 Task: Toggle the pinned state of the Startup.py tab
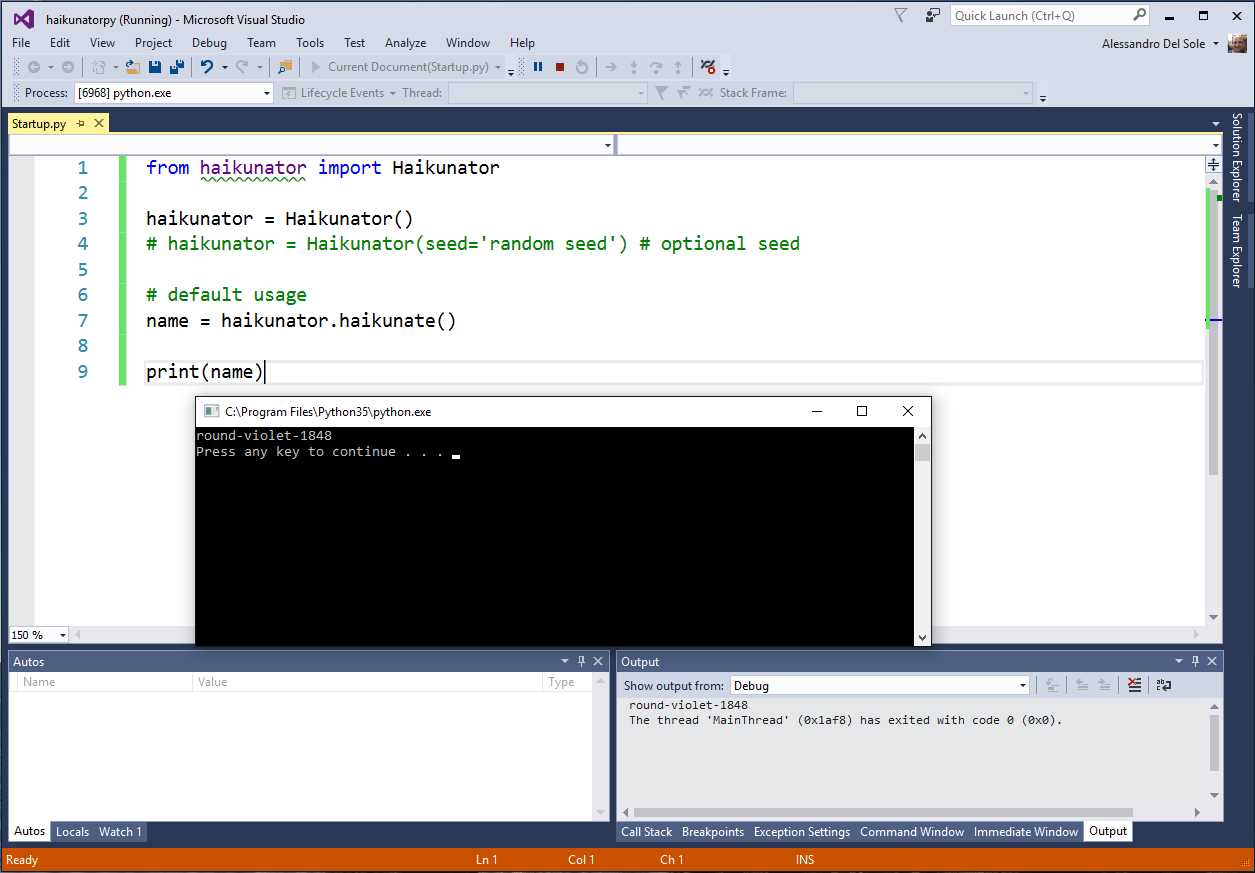click(78, 122)
